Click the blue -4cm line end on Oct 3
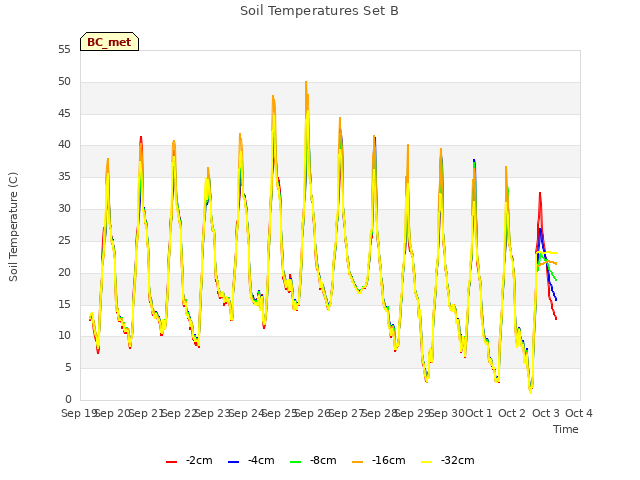 [x=556, y=300]
